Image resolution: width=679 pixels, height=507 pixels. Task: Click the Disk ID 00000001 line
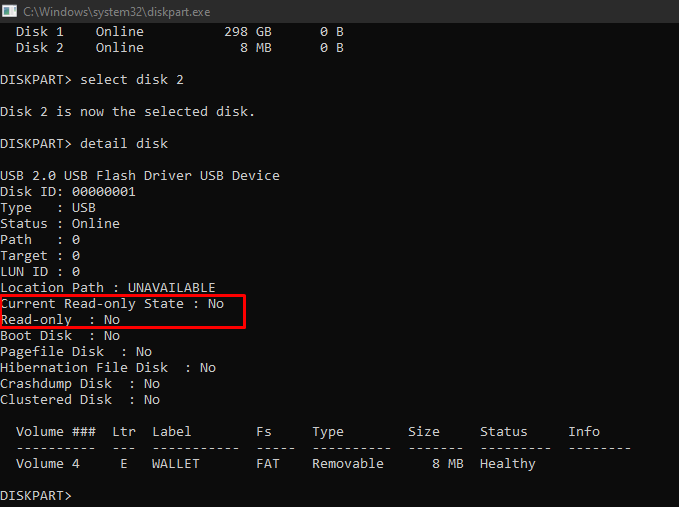pyautogui.click(x=68, y=192)
